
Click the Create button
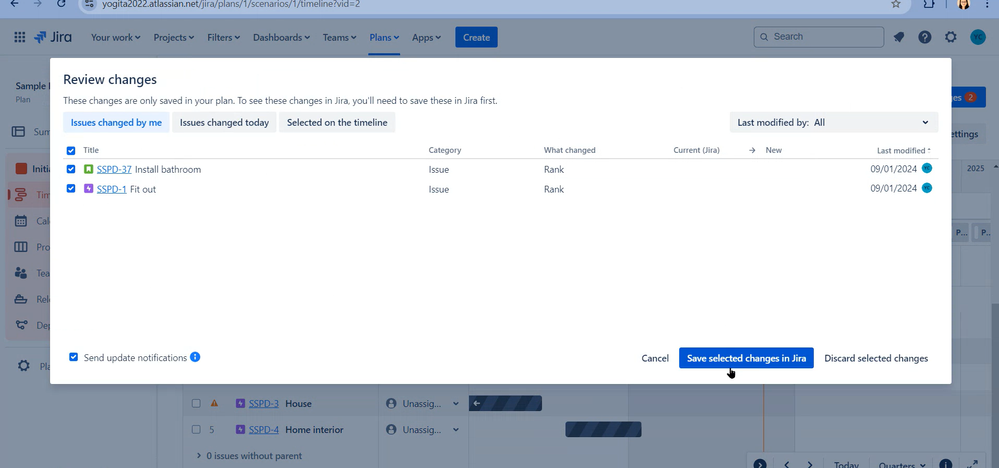pos(476,37)
